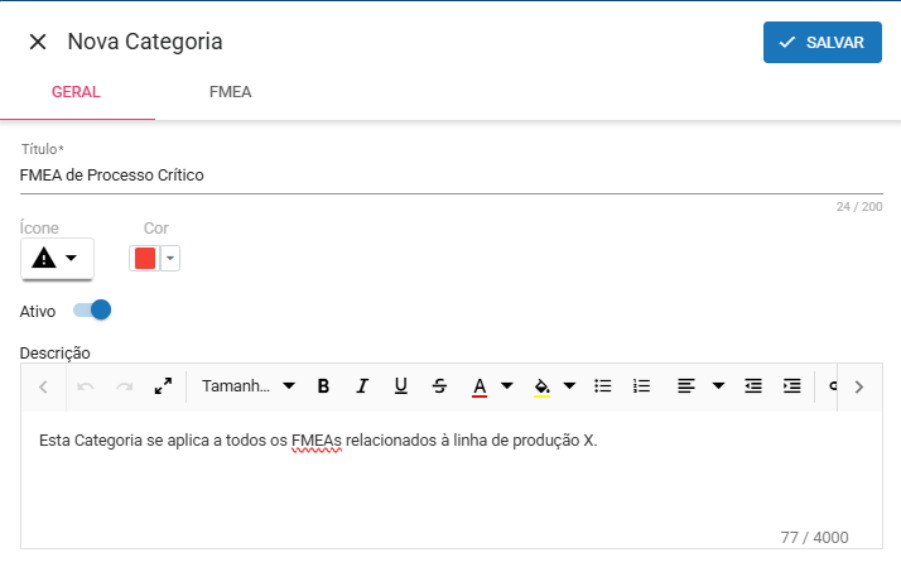Switch to the FMEA tab
The width and height of the screenshot is (901, 585).
tap(230, 92)
